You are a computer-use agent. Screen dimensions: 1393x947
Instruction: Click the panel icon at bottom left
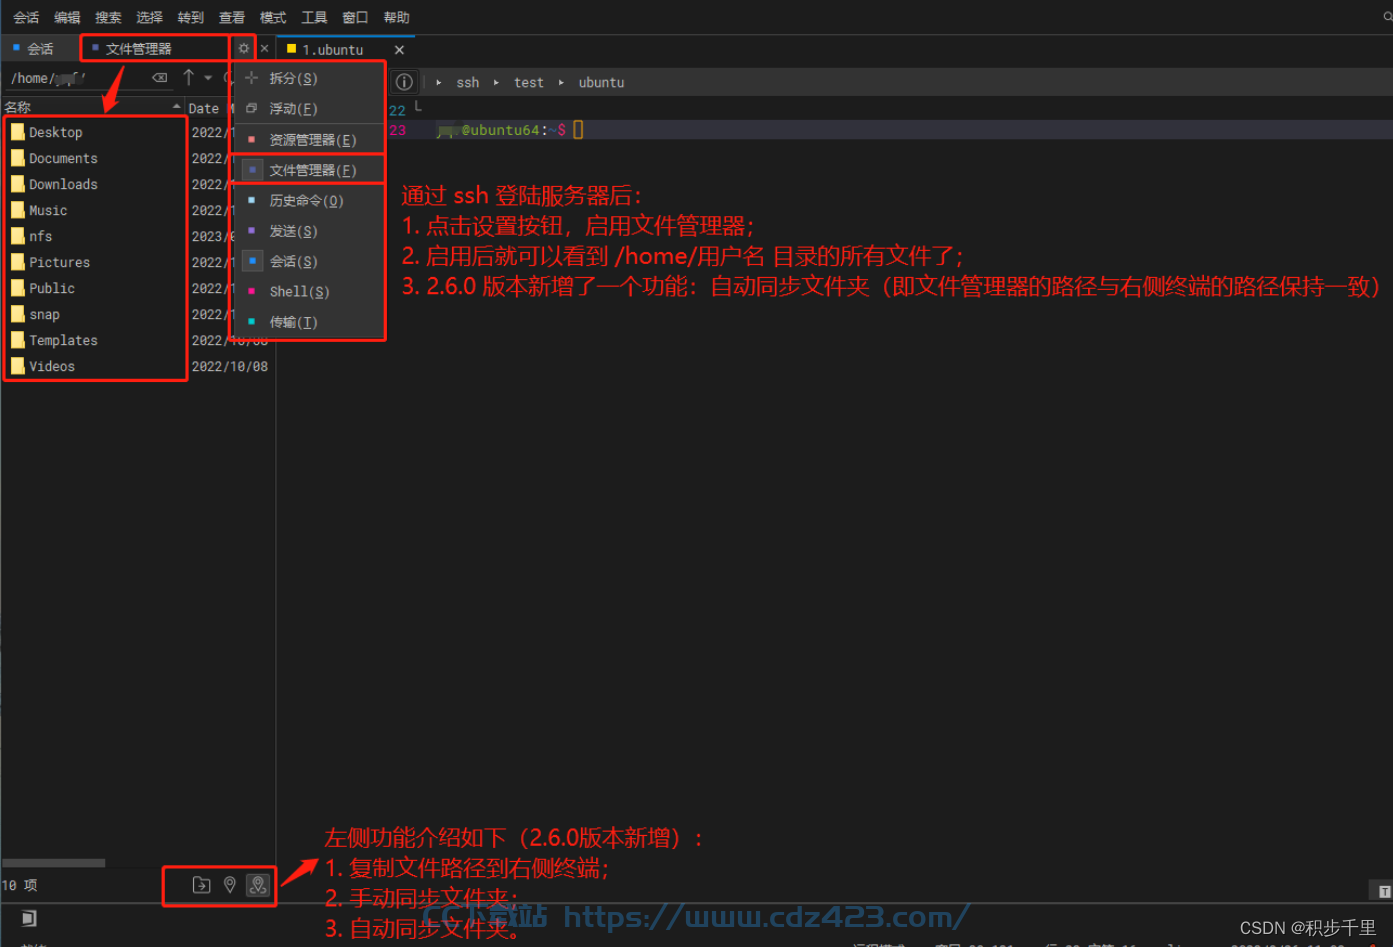click(x=29, y=918)
